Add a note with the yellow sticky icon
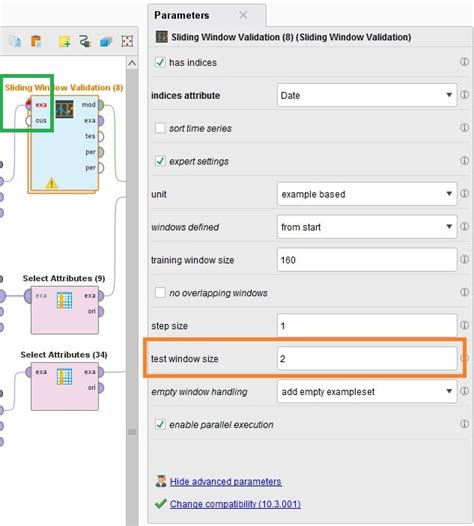This screenshot has height=526, width=474. click(64, 42)
